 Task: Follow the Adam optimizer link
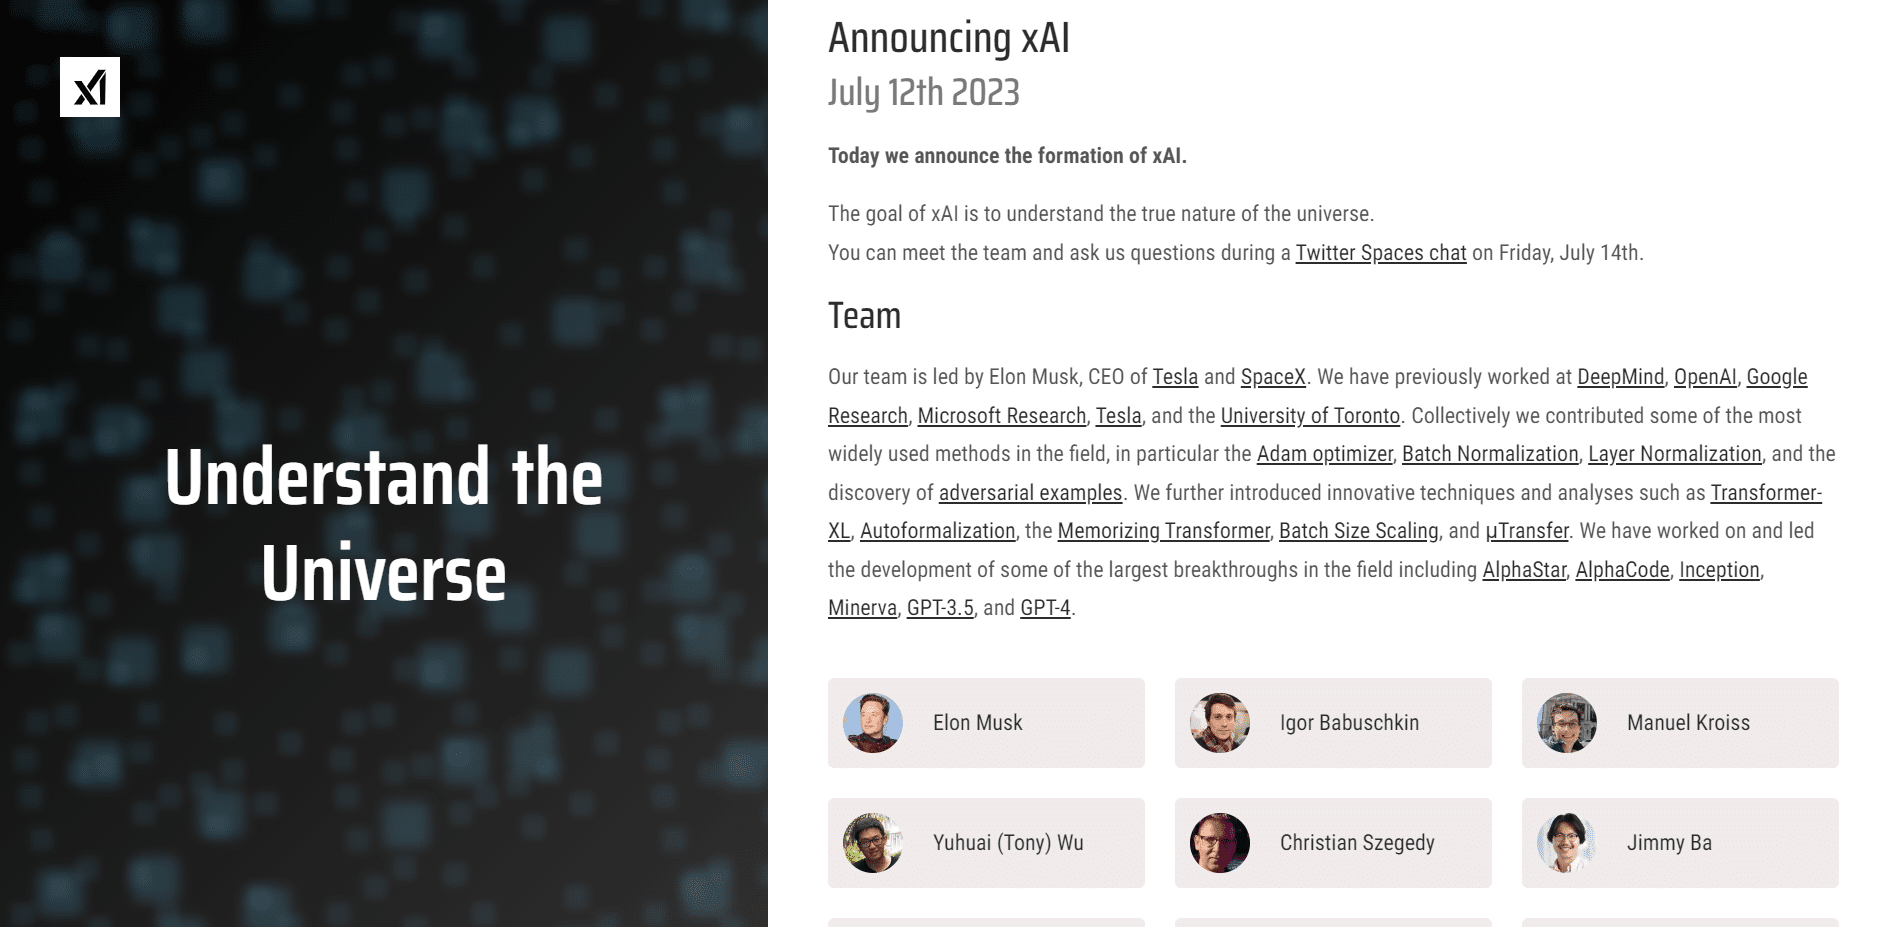click(1324, 454)
